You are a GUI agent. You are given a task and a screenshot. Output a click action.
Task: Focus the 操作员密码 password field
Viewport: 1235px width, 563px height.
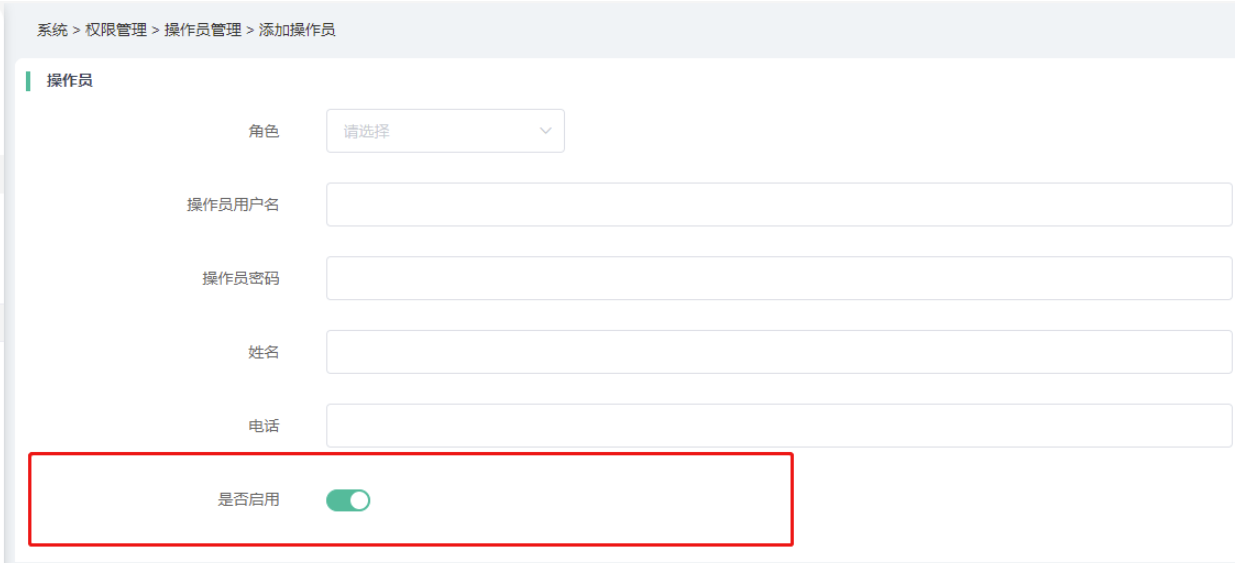778,278
